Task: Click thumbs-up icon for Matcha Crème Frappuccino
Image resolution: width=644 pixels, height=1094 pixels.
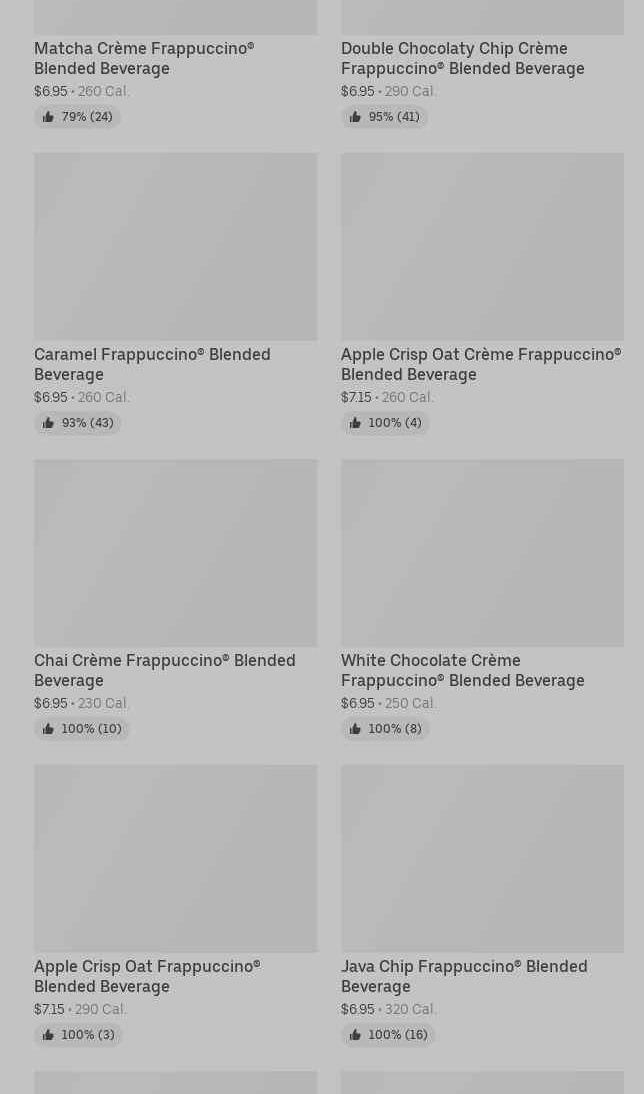Action: pos(48,117)
